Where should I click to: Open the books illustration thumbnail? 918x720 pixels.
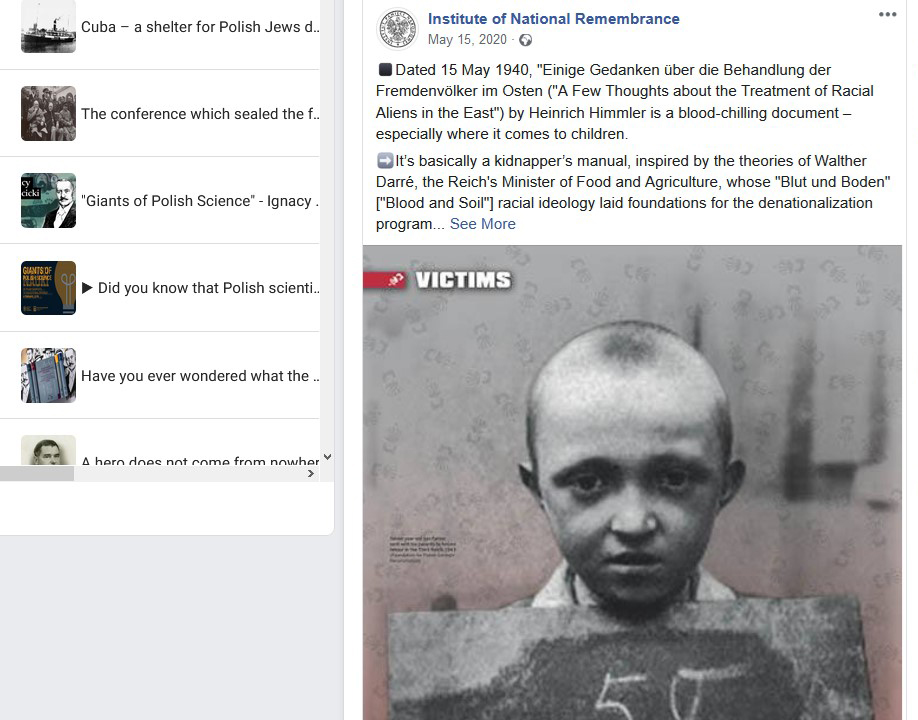point(49,375)
